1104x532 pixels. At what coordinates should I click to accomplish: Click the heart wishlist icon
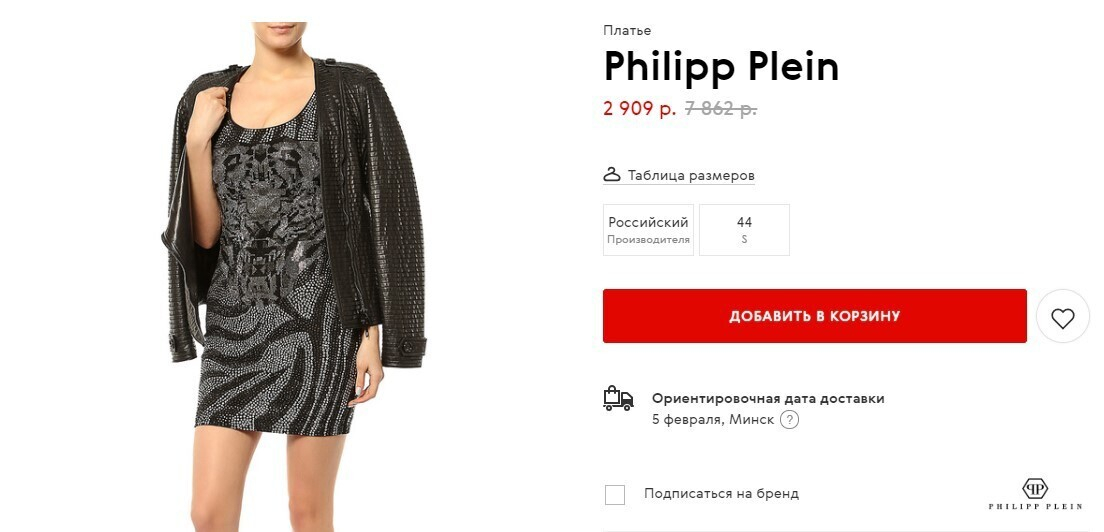[x=1062, y=318]
